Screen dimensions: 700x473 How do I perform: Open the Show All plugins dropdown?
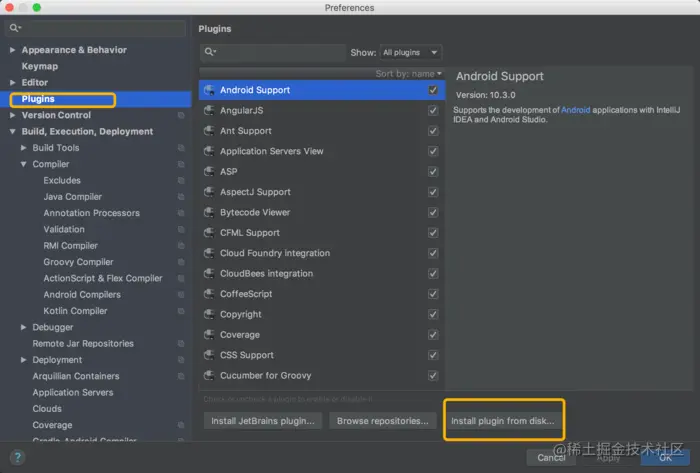pos(410,52)
